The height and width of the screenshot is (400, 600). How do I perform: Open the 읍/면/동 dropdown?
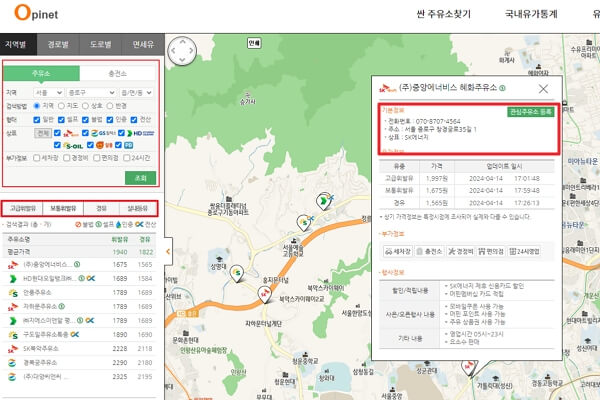pyautogui.click(x=137, y=93)
